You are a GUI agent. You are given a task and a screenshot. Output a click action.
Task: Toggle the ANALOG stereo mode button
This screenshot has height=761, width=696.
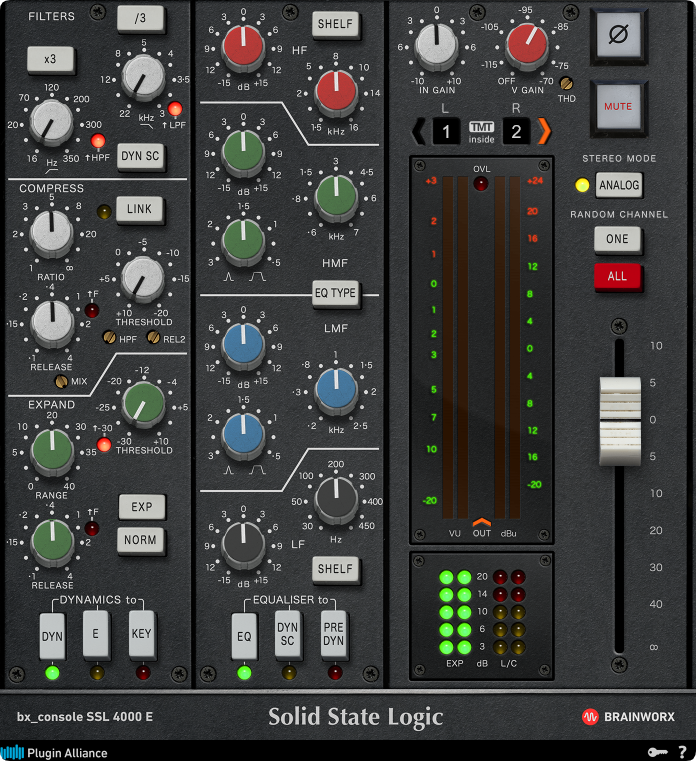pyautogui.click(x=619, y=185)
